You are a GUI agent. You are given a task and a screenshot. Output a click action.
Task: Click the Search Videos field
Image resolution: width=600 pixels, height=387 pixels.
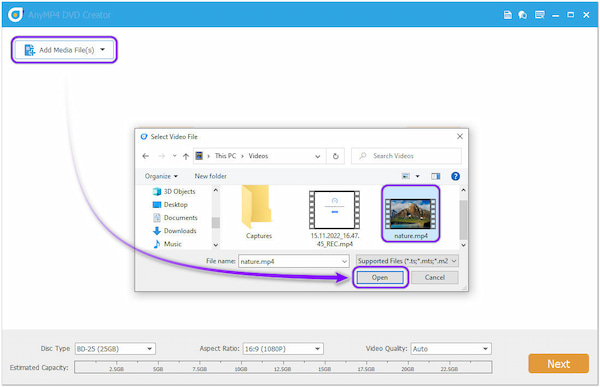[x=406, y=156]
